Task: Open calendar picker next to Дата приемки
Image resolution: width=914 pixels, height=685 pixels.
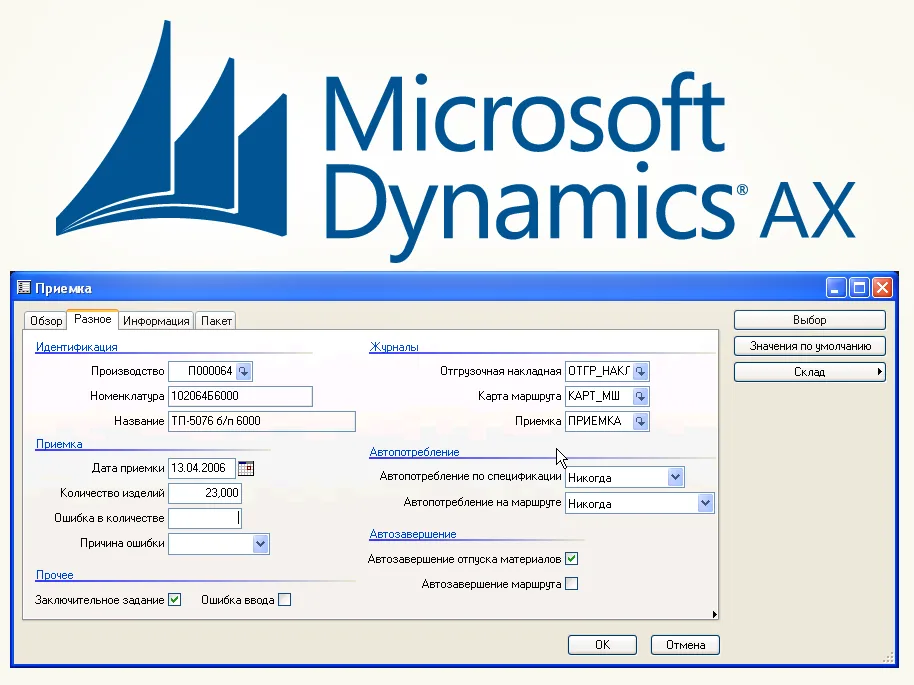Action: pyautogui.click(x=246, y=467)
